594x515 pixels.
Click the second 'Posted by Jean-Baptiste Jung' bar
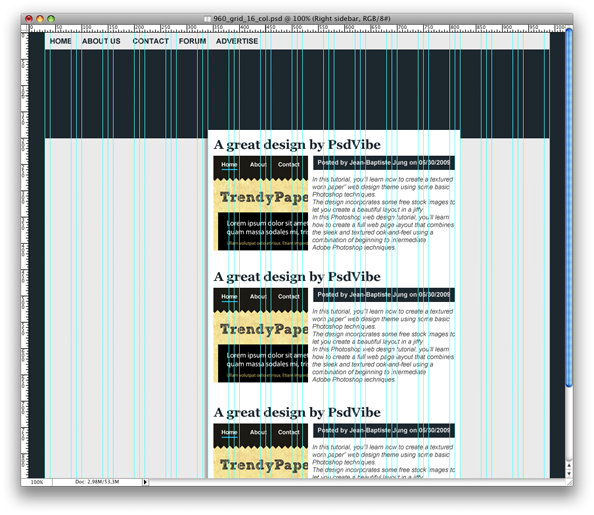point(384,294)
